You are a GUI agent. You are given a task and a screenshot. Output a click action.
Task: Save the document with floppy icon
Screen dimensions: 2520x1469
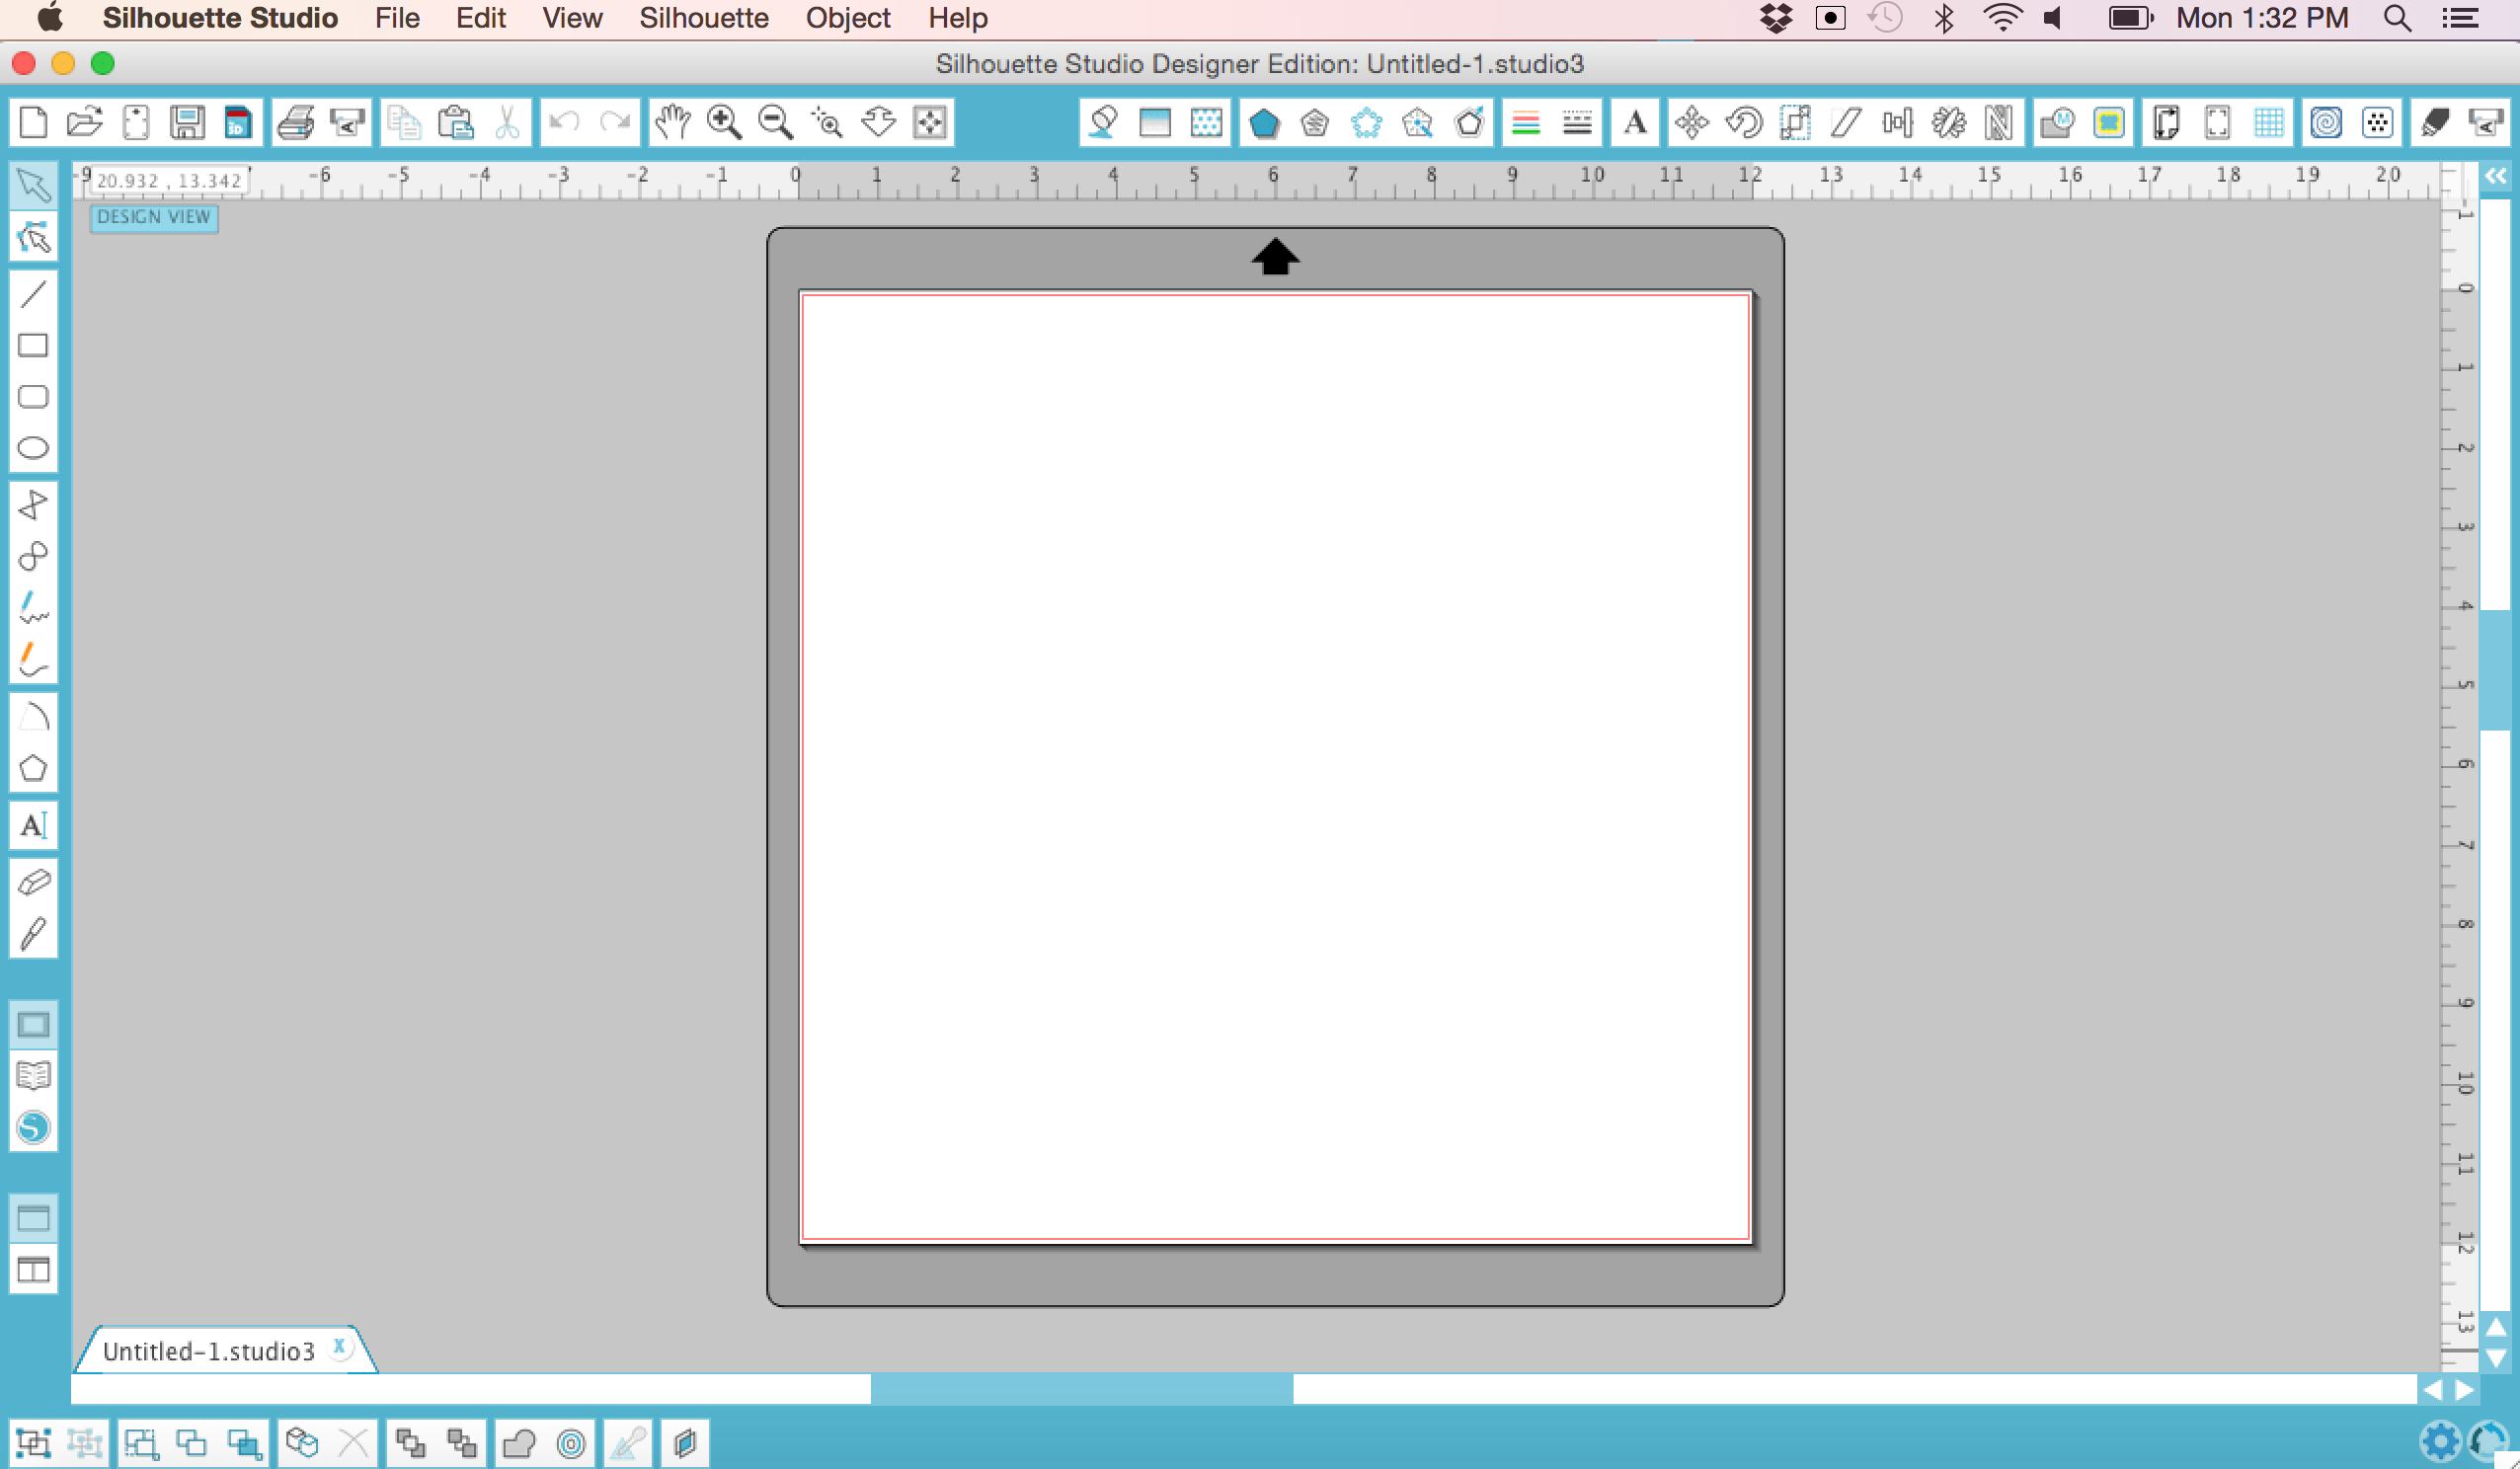187,122
